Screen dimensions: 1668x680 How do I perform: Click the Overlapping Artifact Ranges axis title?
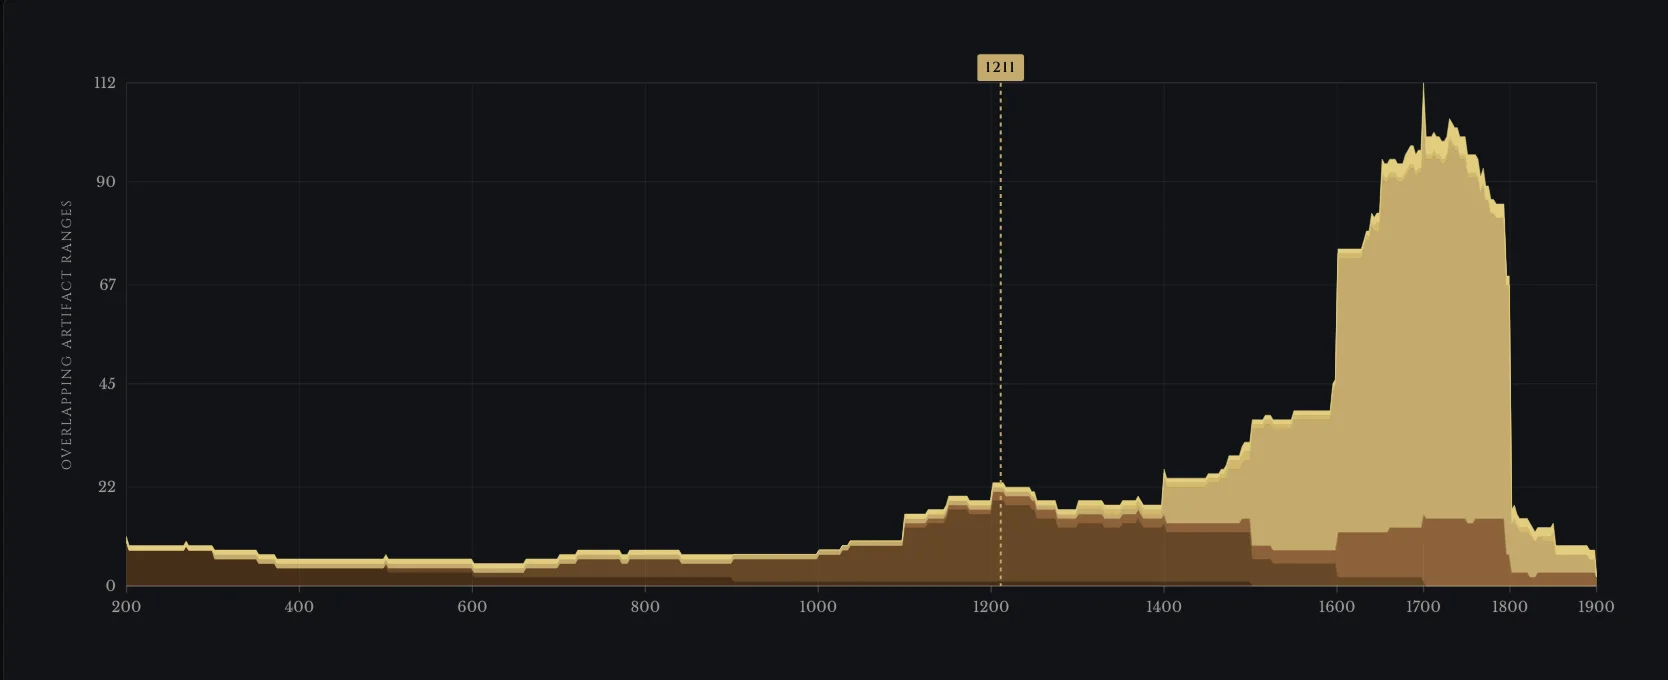pyautogui.click(x=67, y=334)
